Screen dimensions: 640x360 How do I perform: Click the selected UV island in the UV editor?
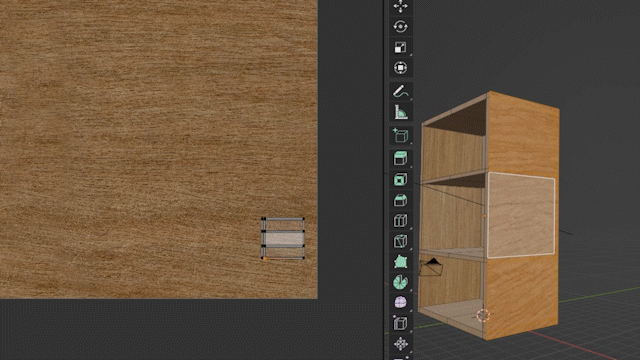click(283, 238)
